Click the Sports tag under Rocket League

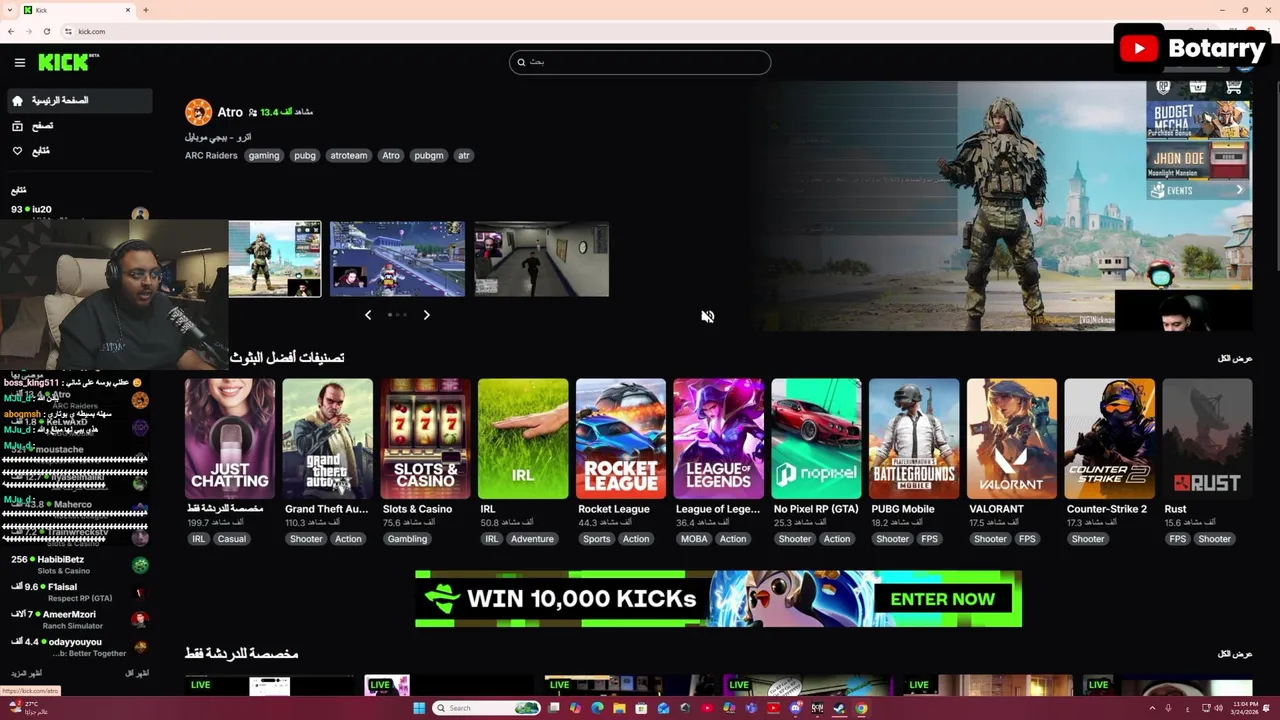[596, 539]
